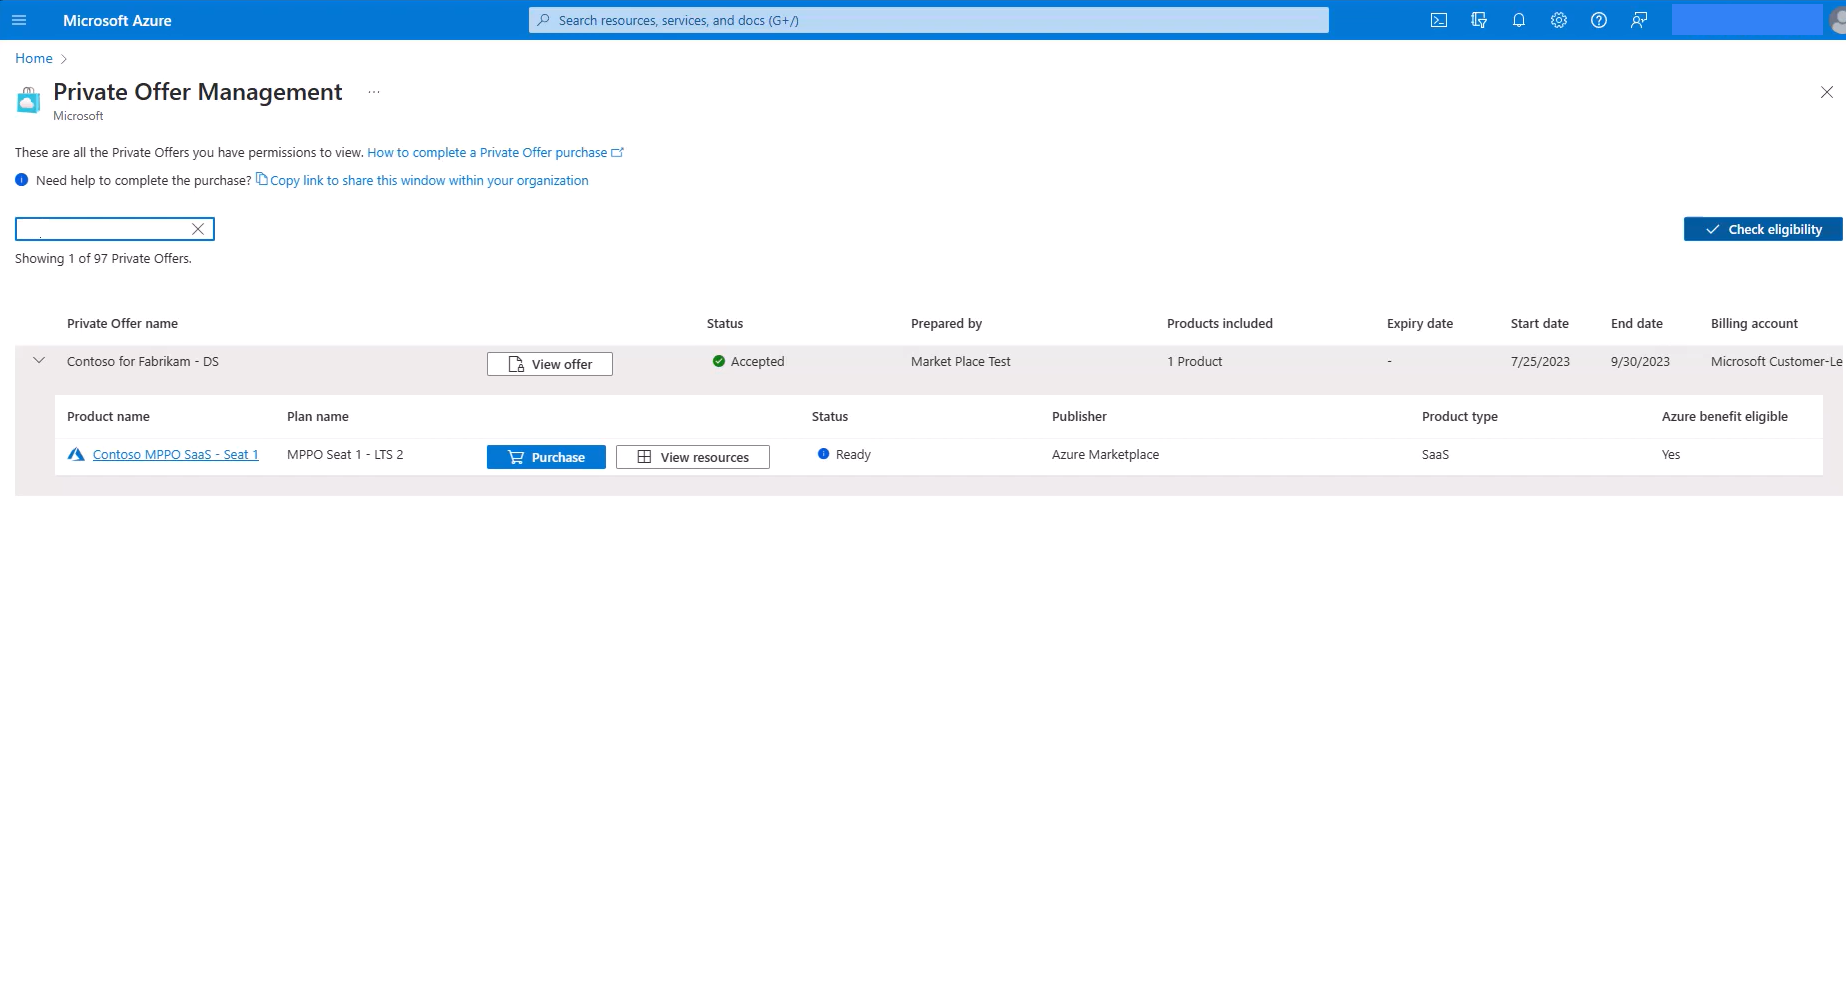Screen dimensions: 1846x998
Task: Click the Private Offer name column header
Action: [122, 323]
